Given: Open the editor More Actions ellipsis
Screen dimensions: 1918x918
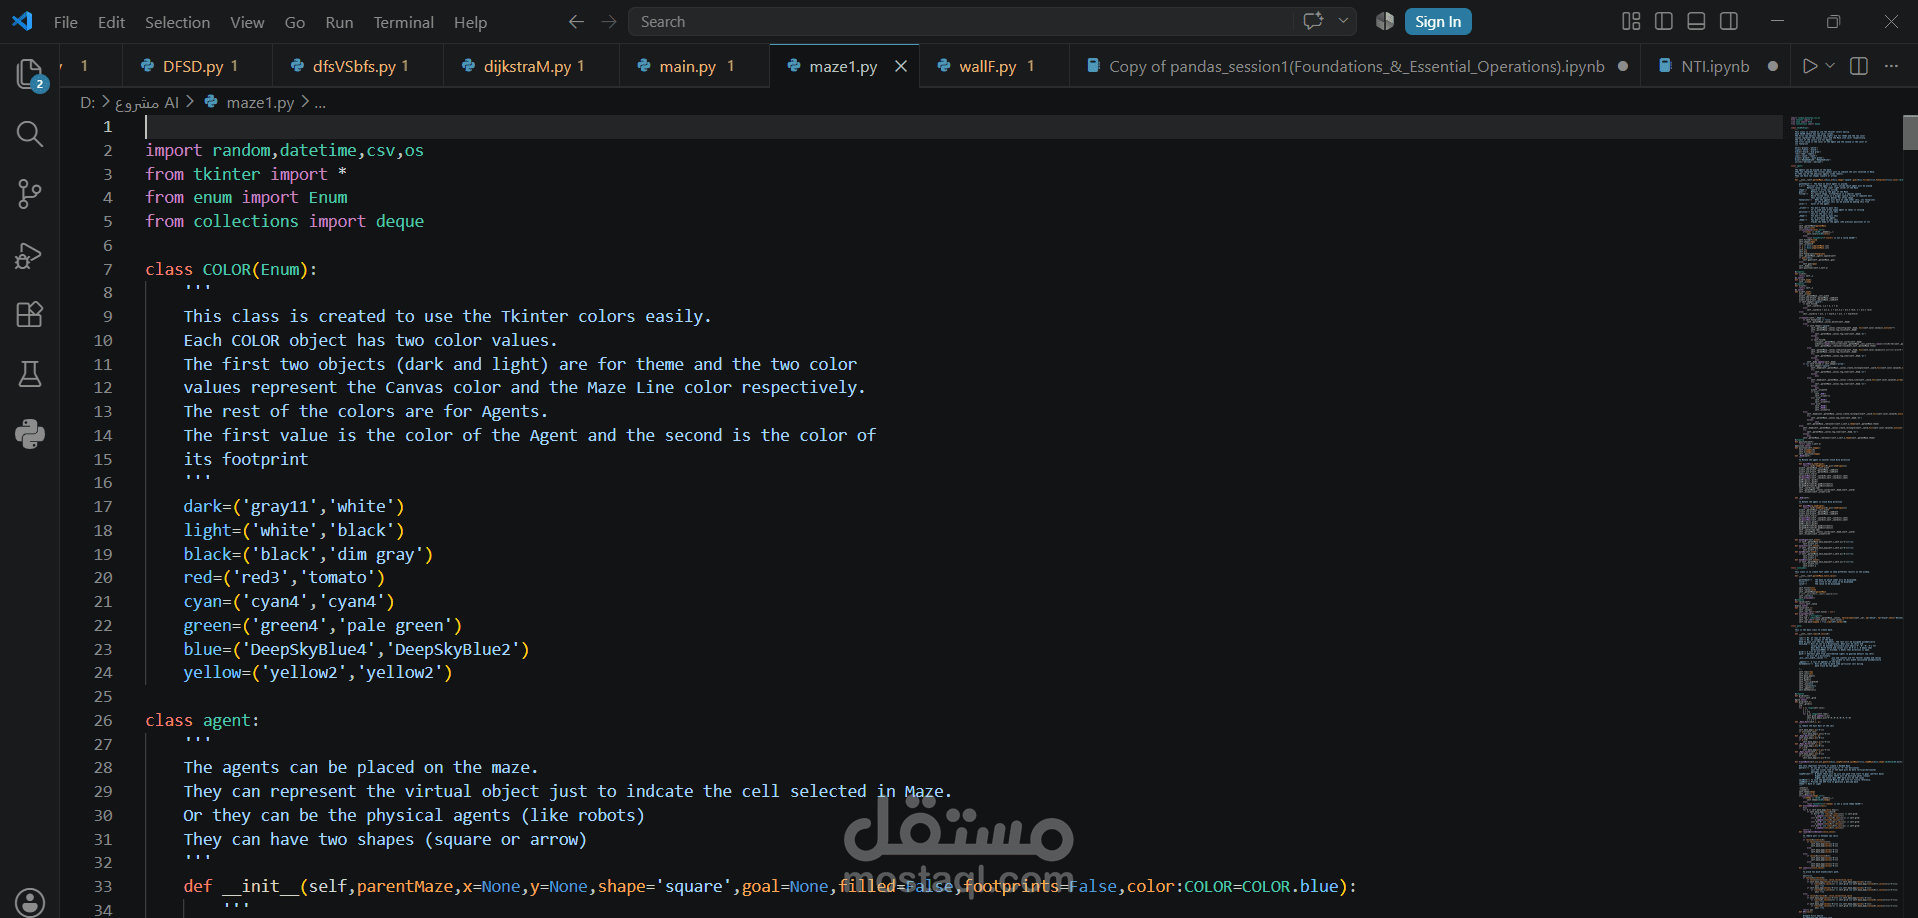Looking at the screenshot, I should click(1891, 66).
